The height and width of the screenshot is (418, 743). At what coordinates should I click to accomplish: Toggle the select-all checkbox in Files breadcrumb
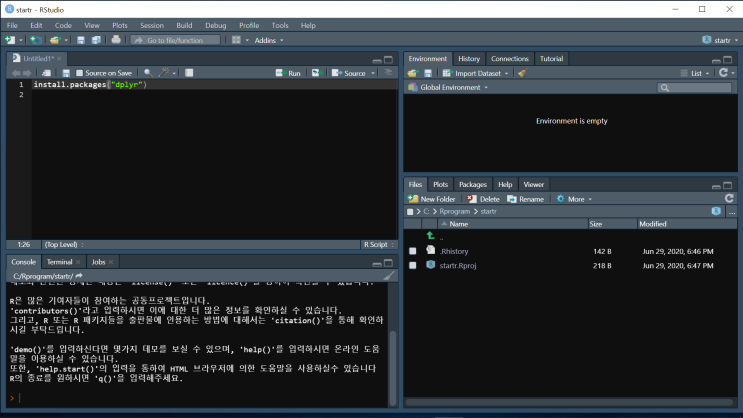[410, 212]
